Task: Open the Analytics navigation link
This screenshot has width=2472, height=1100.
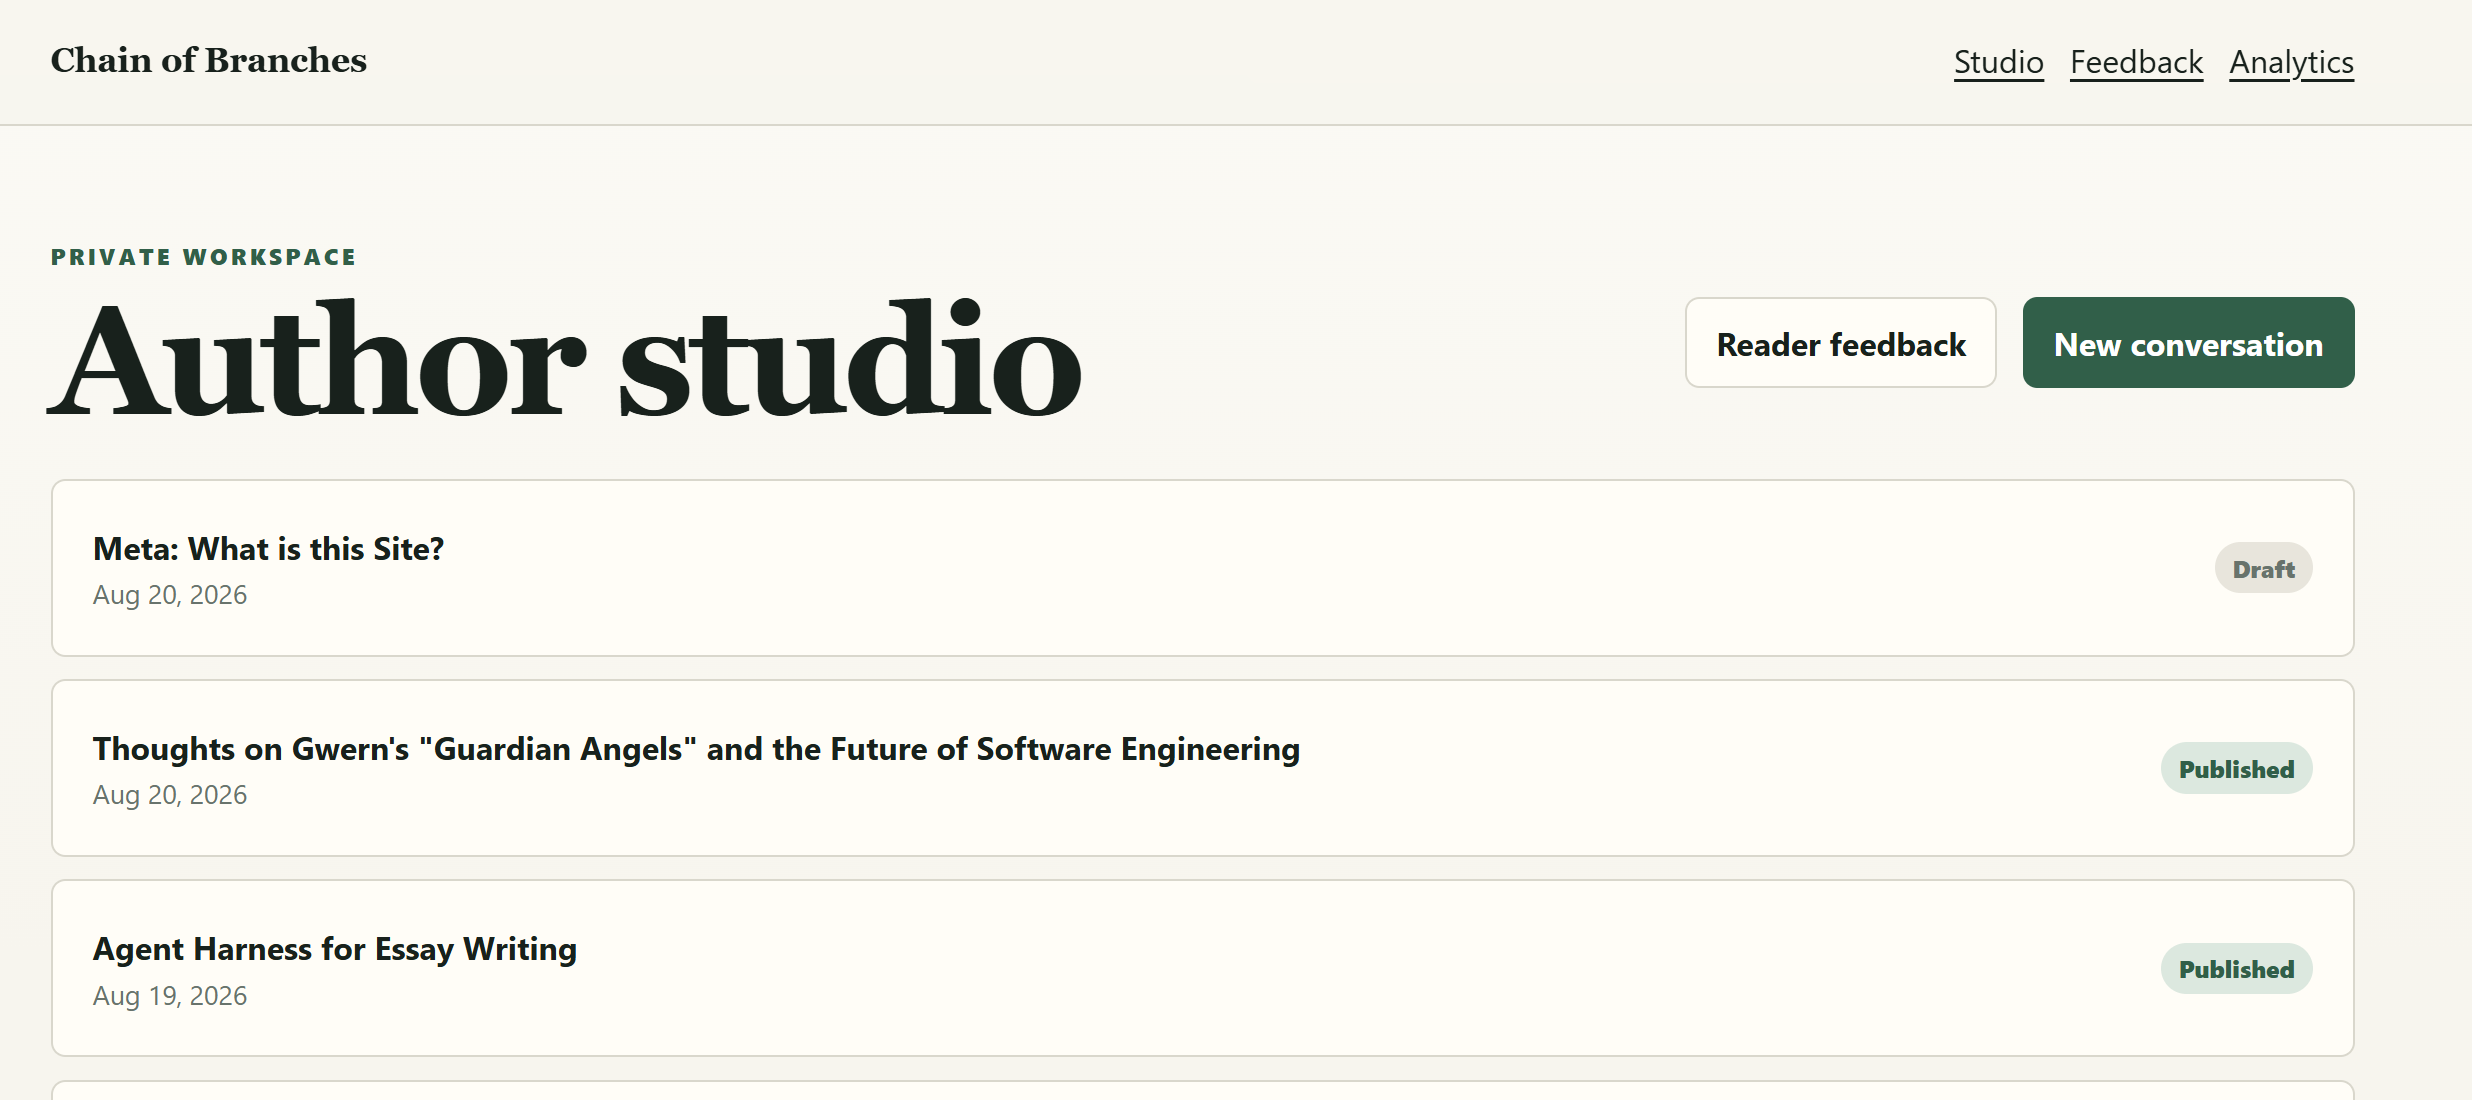Action: tap(2291, 62)
